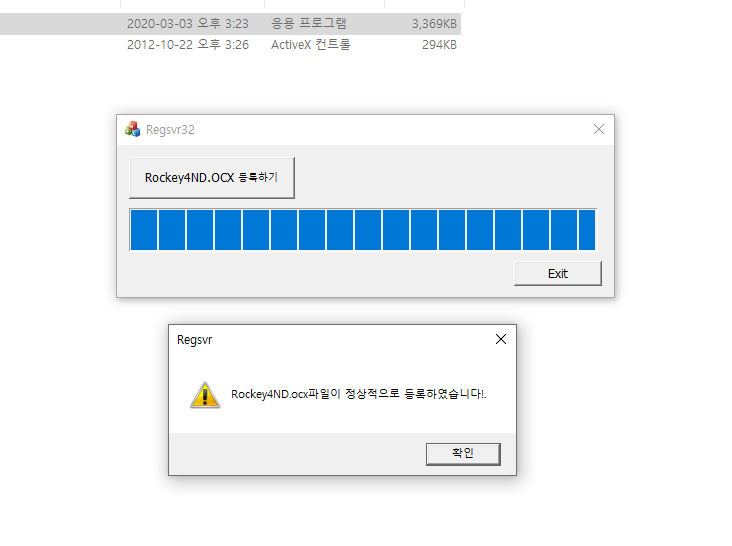
Task: Click the Rockey4ND.ocx registration success message
Action: point(359,394)
